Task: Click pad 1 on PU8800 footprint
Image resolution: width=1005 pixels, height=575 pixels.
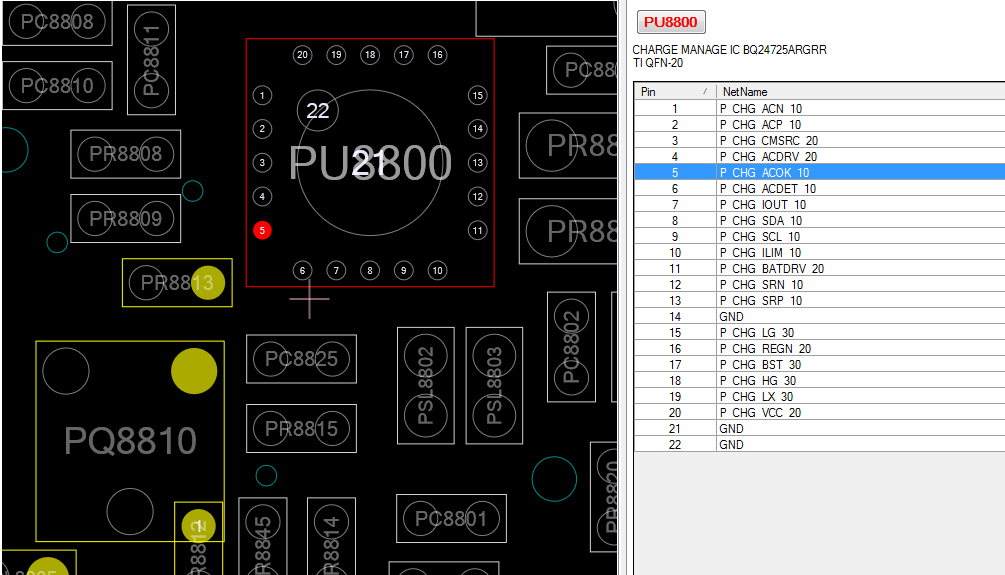Action: 262,96
